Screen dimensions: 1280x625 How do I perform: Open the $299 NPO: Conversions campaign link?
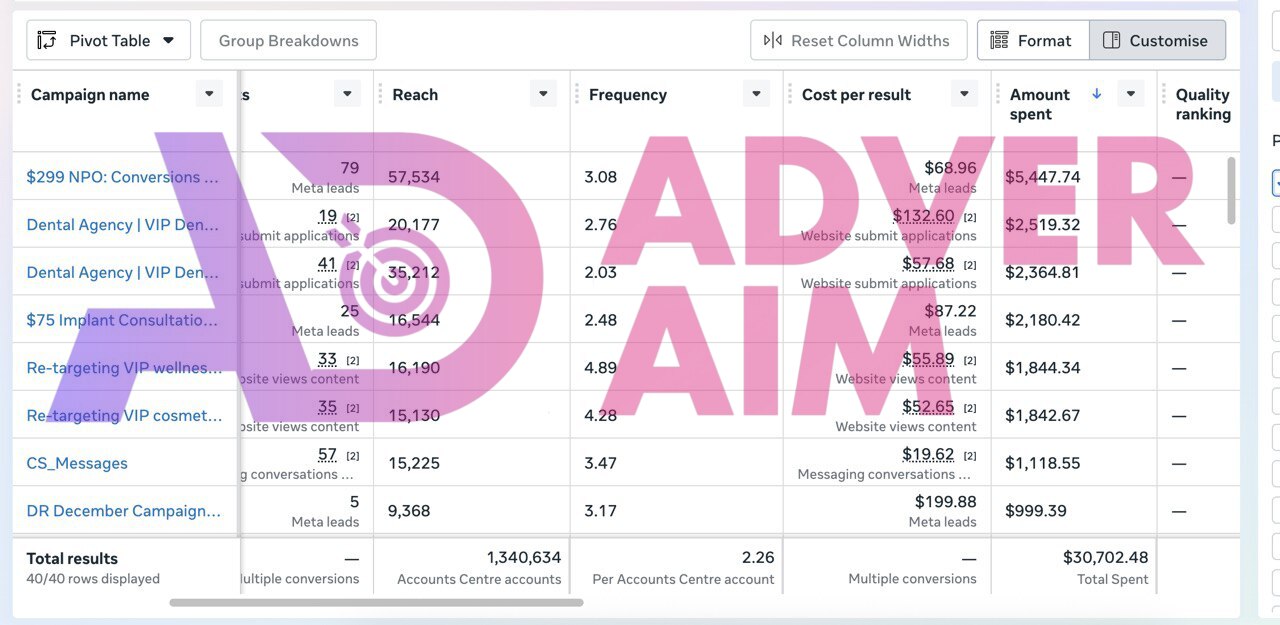pyautogui.click(x=123, y=177)
